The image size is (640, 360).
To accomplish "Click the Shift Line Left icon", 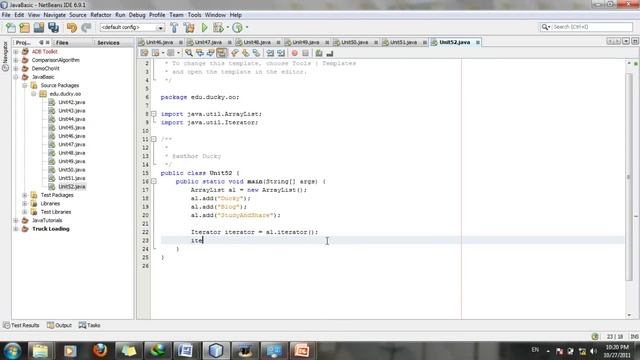I will click(270, 53).
